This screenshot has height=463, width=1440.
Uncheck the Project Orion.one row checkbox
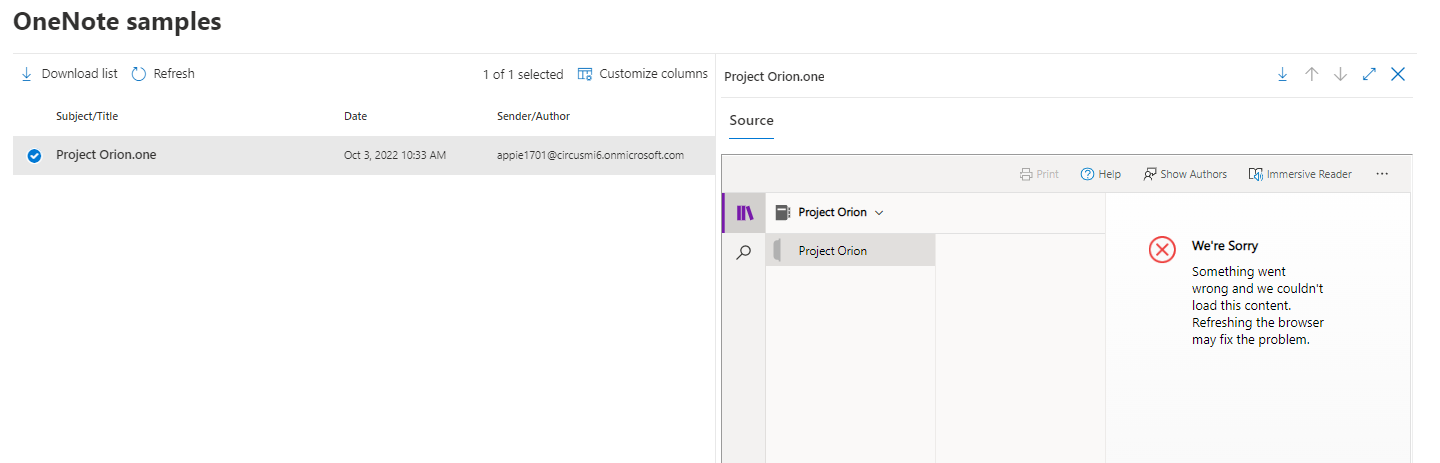[x=34, y=156]
